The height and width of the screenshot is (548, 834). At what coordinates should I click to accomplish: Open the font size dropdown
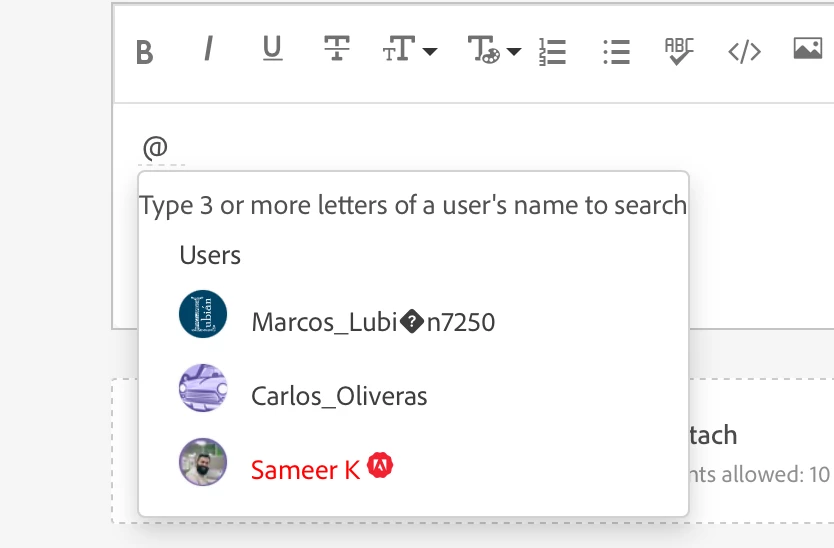410,49
